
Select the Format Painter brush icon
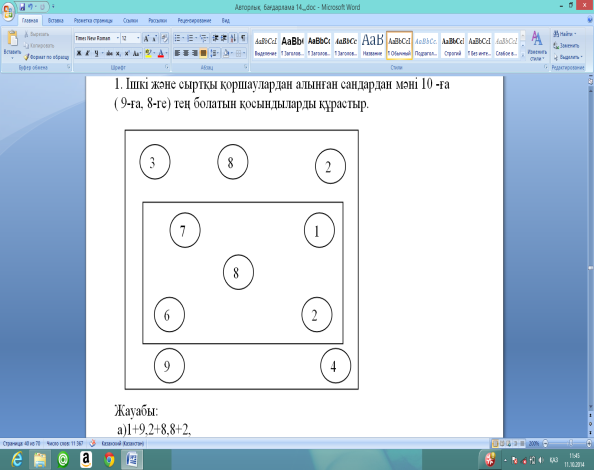tap(26, 57)
